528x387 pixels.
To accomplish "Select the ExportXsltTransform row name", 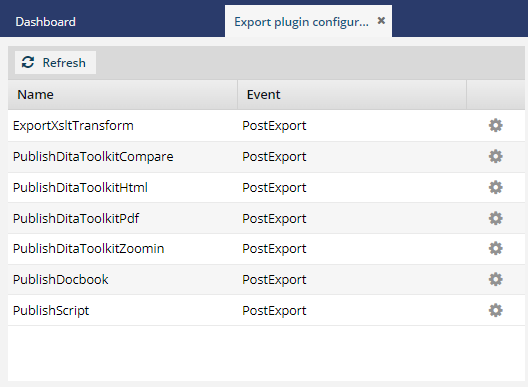I will [x=73, y=126].
